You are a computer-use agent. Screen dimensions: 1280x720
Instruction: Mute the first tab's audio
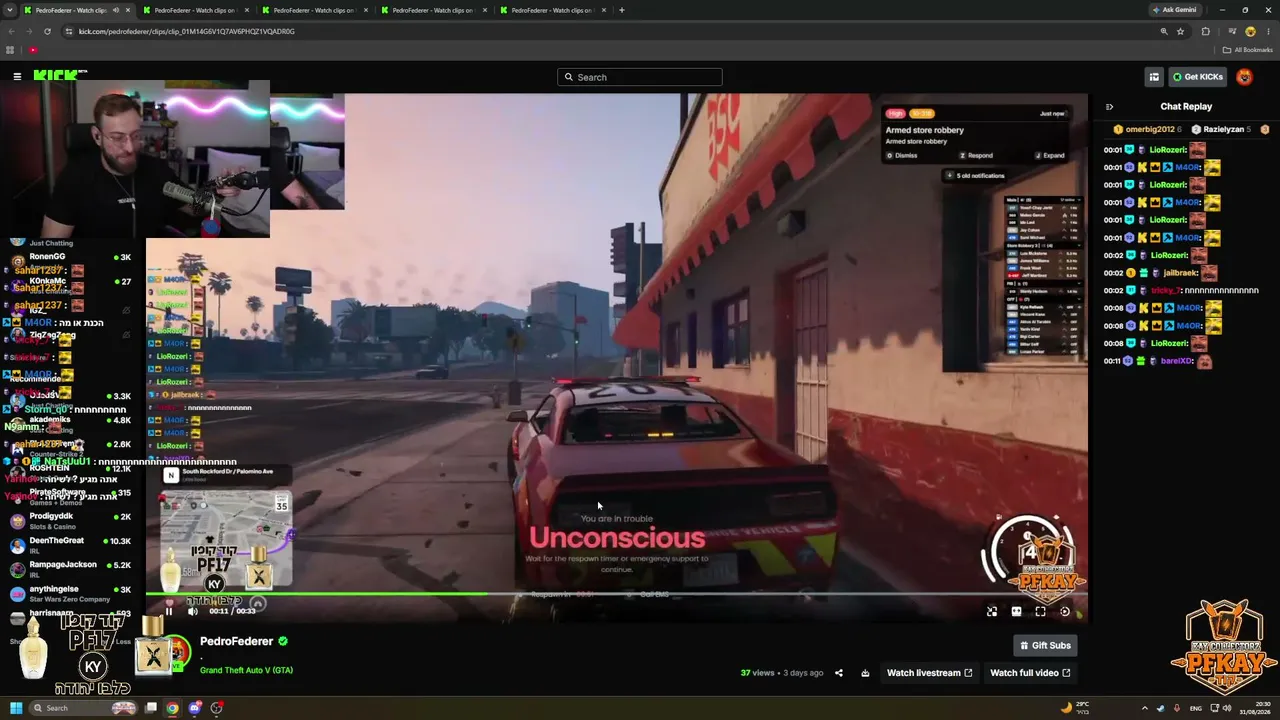click(115, 10)
